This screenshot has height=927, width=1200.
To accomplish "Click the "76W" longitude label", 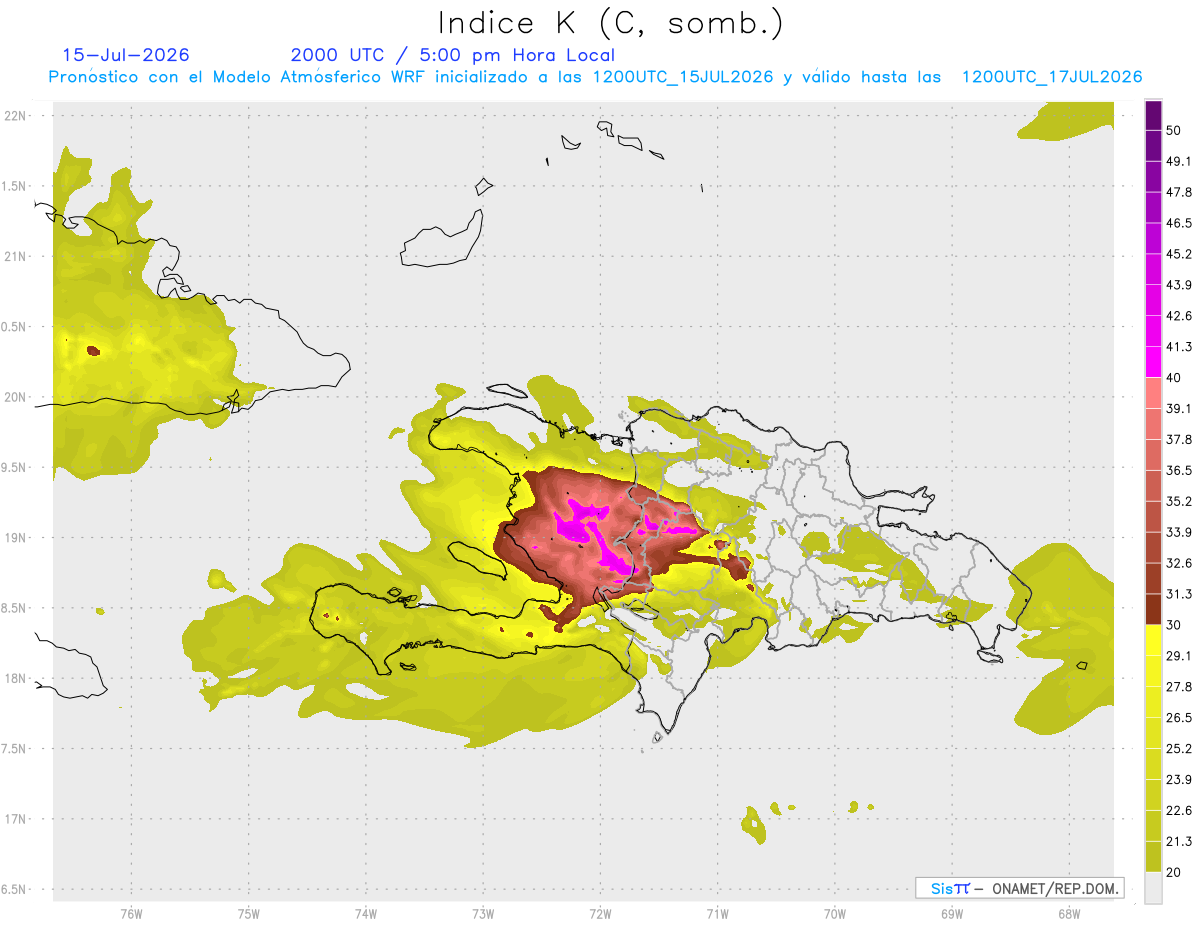I will coord(131,914).
